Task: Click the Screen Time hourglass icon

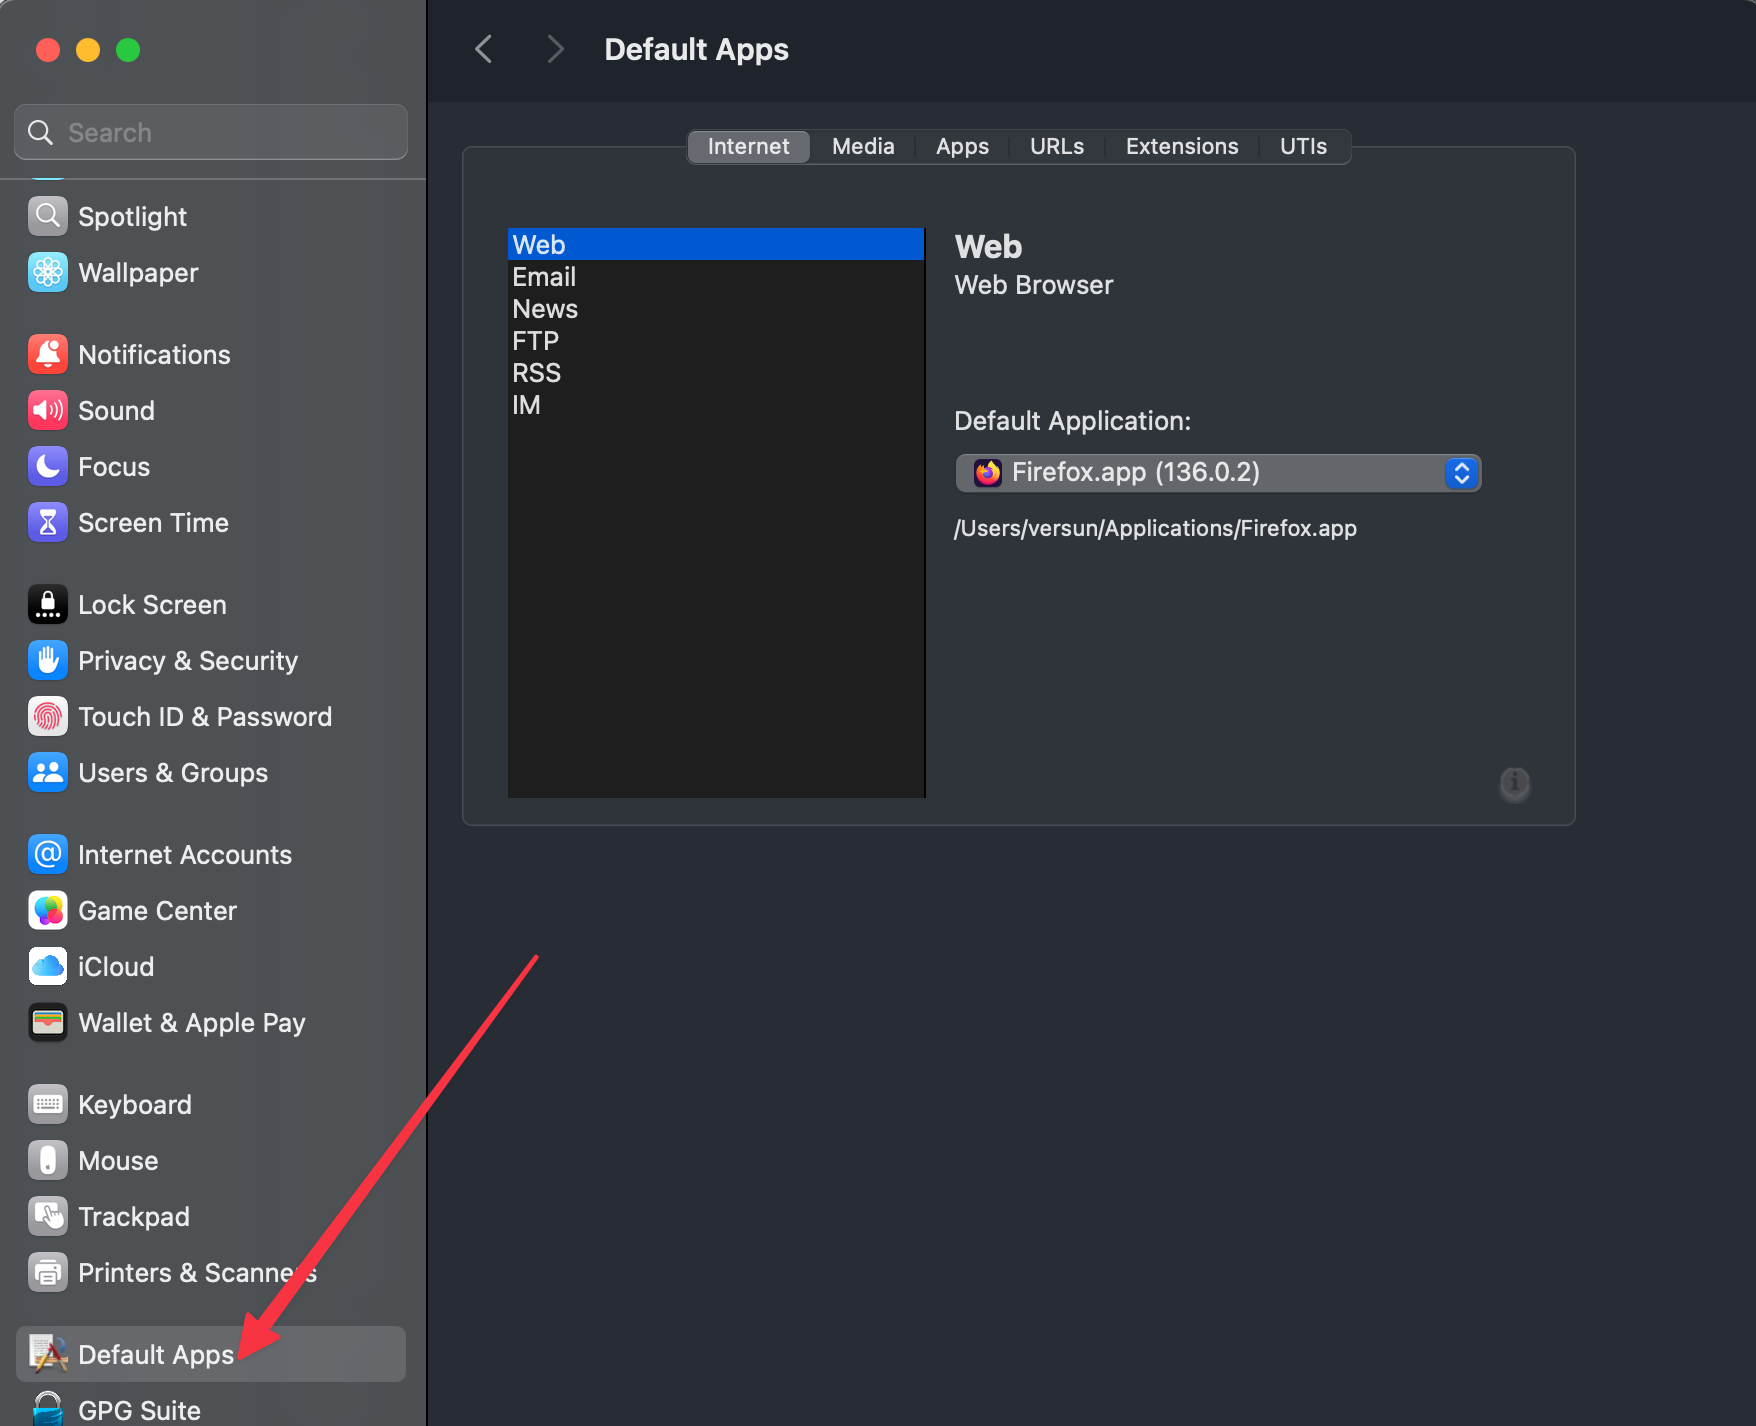Action: tap(48, 522)
